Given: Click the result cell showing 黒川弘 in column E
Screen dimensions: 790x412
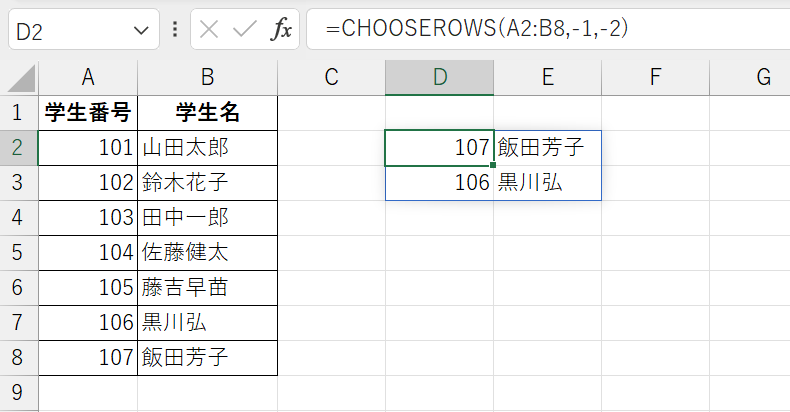Looking at the screenshot, I should point(547,183).
